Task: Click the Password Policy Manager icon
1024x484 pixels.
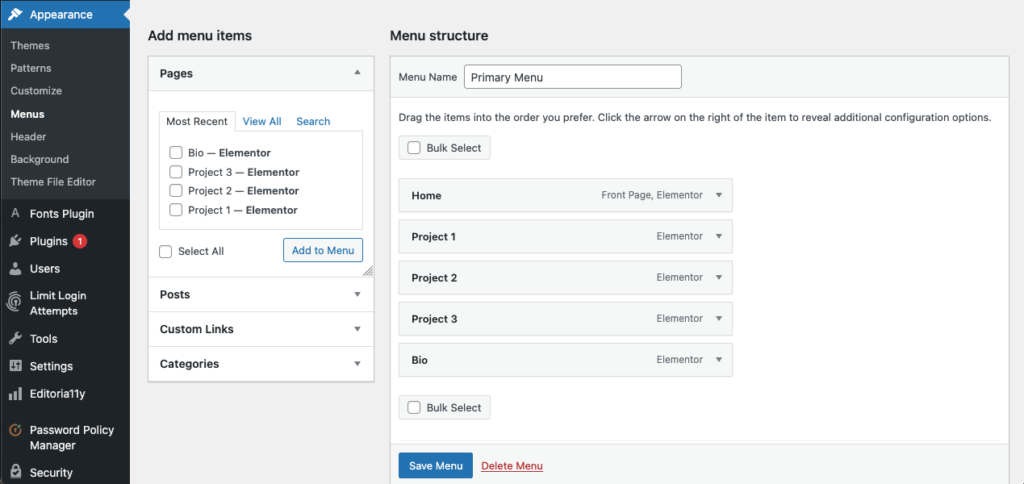Action: click(16, 430)
